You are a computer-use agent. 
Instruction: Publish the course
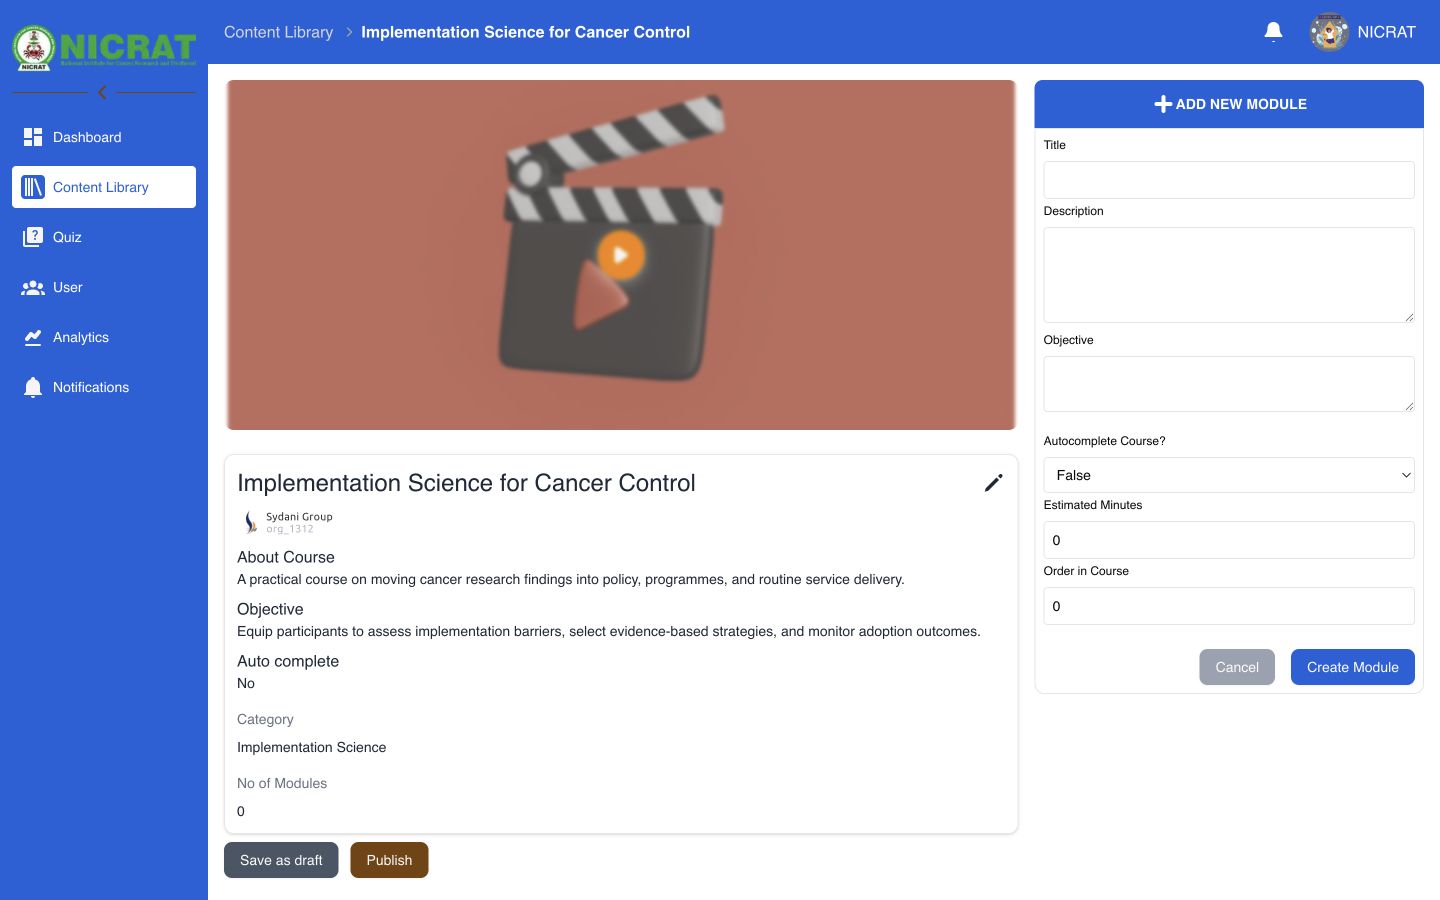tap(389, 860)
